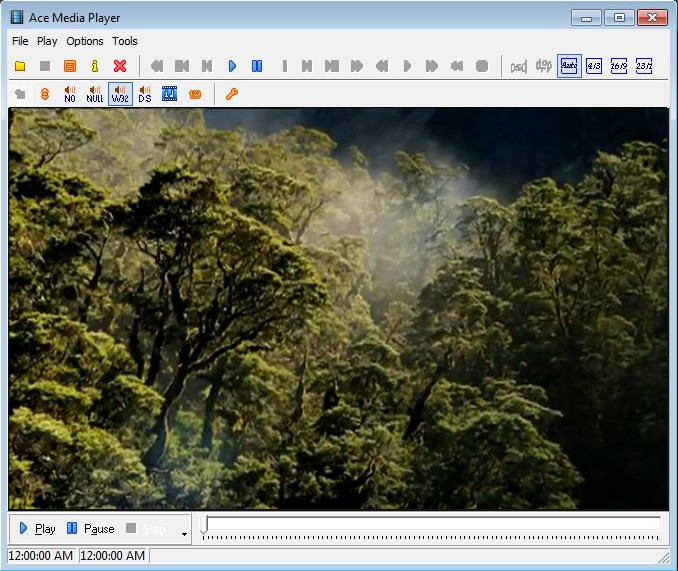Open the yellow info icon
The height and width of the screenshot is (571, 678).
(95, 66)
